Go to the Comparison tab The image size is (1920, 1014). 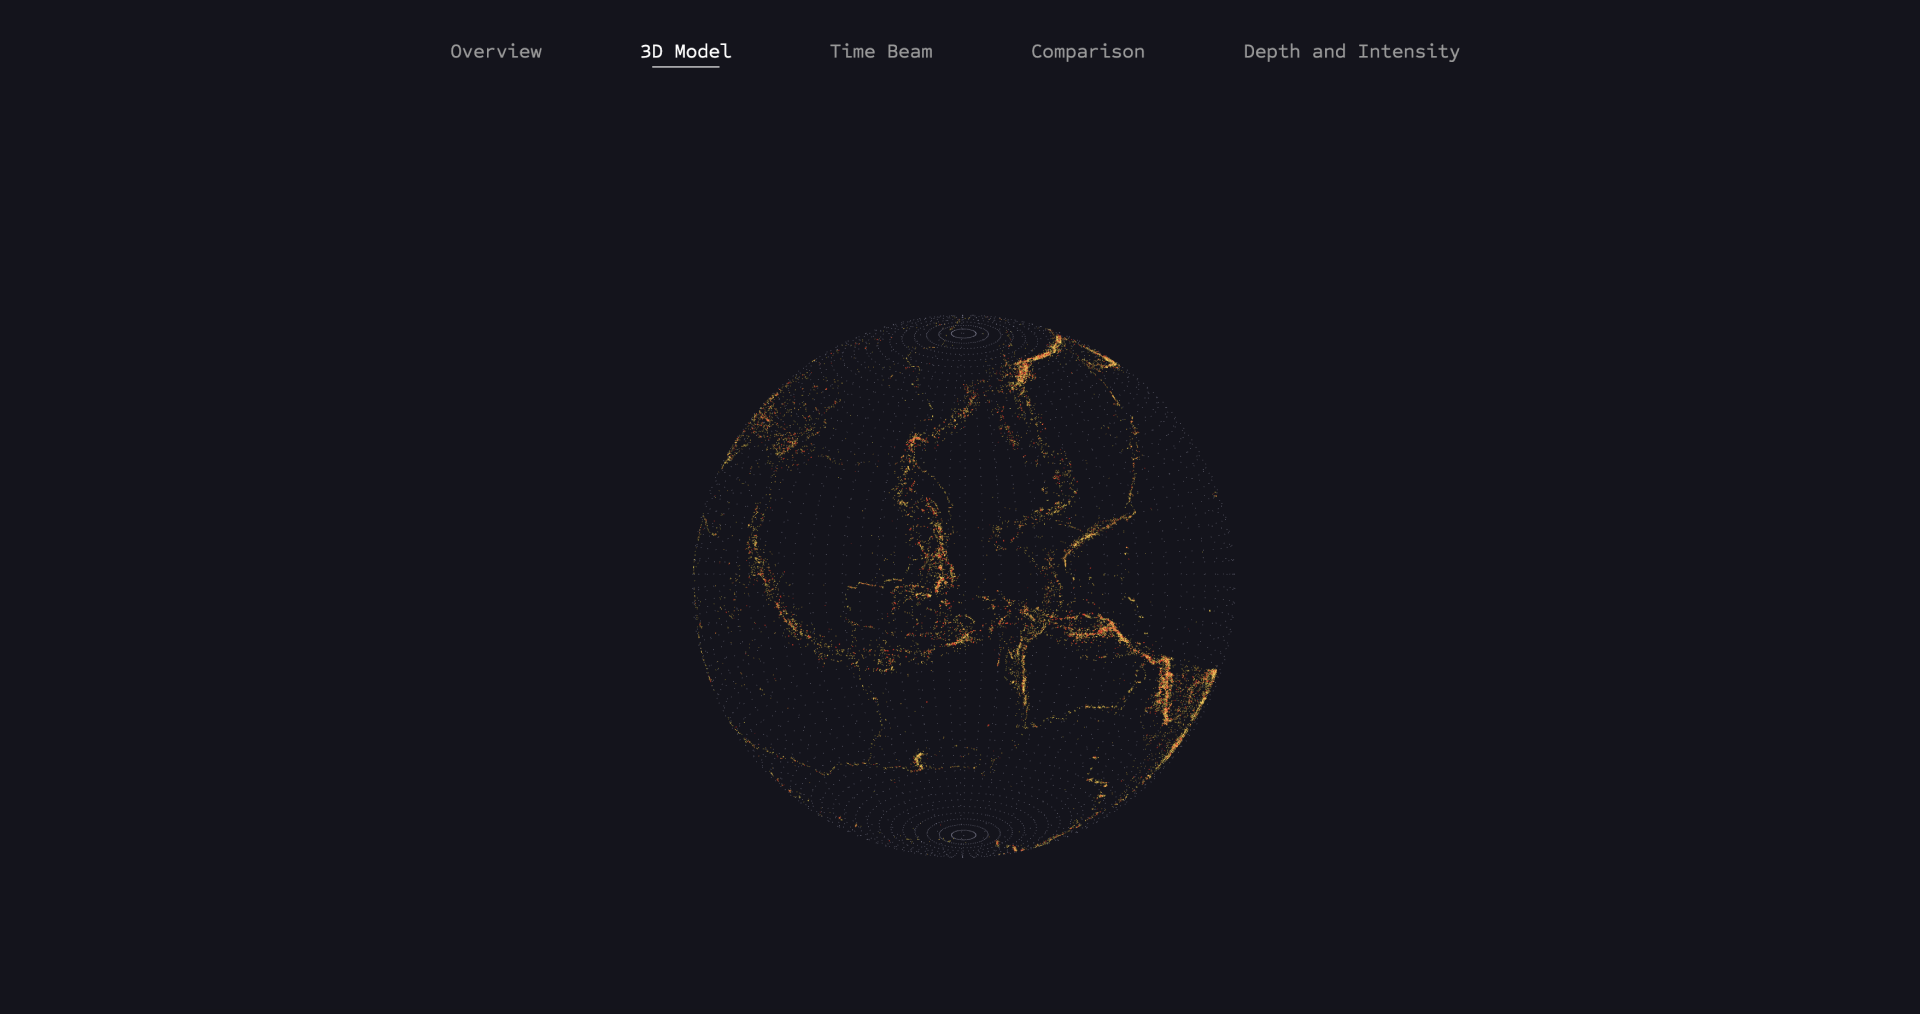[1087, 51]
